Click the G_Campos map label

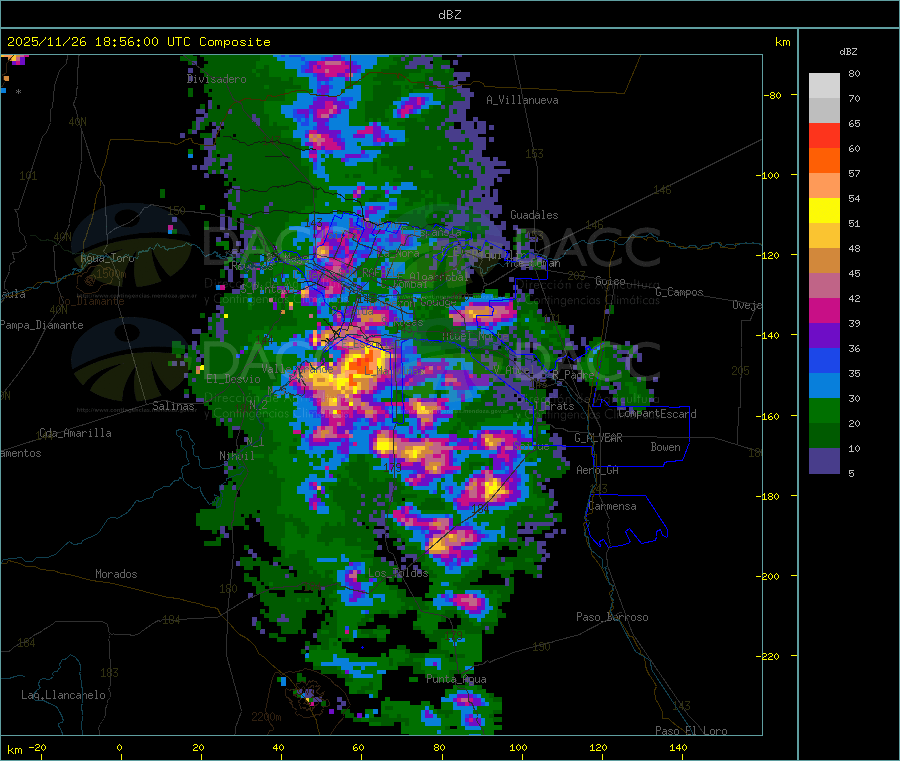coord(679,293)
